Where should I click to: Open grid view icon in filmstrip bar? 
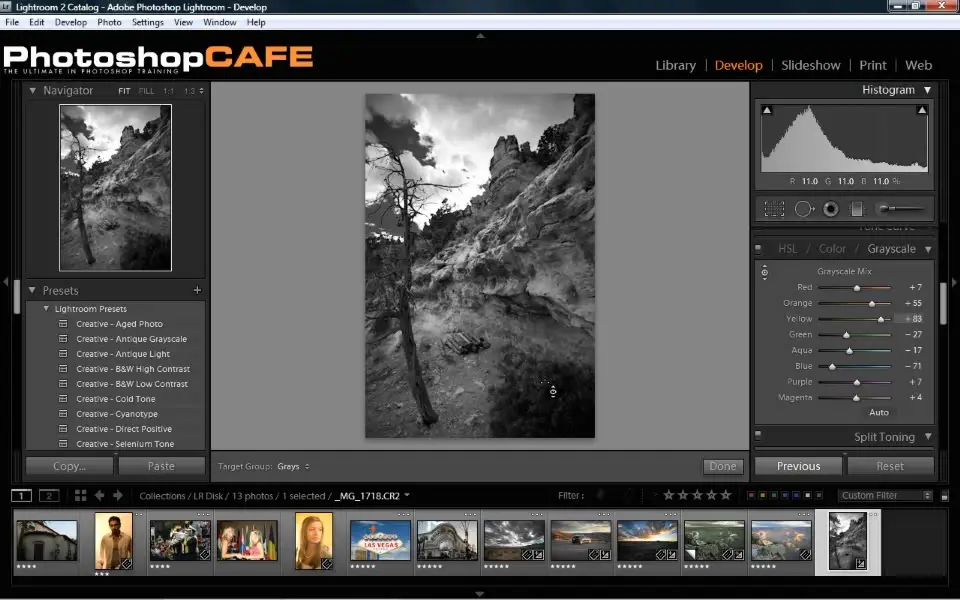(x=81, y=495)
